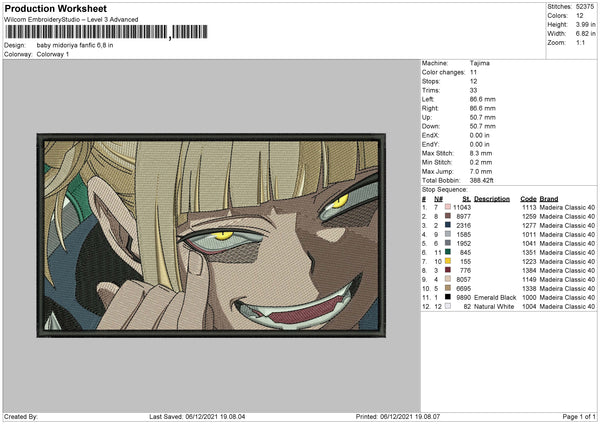Click the Trims value 33

point(473,90)
